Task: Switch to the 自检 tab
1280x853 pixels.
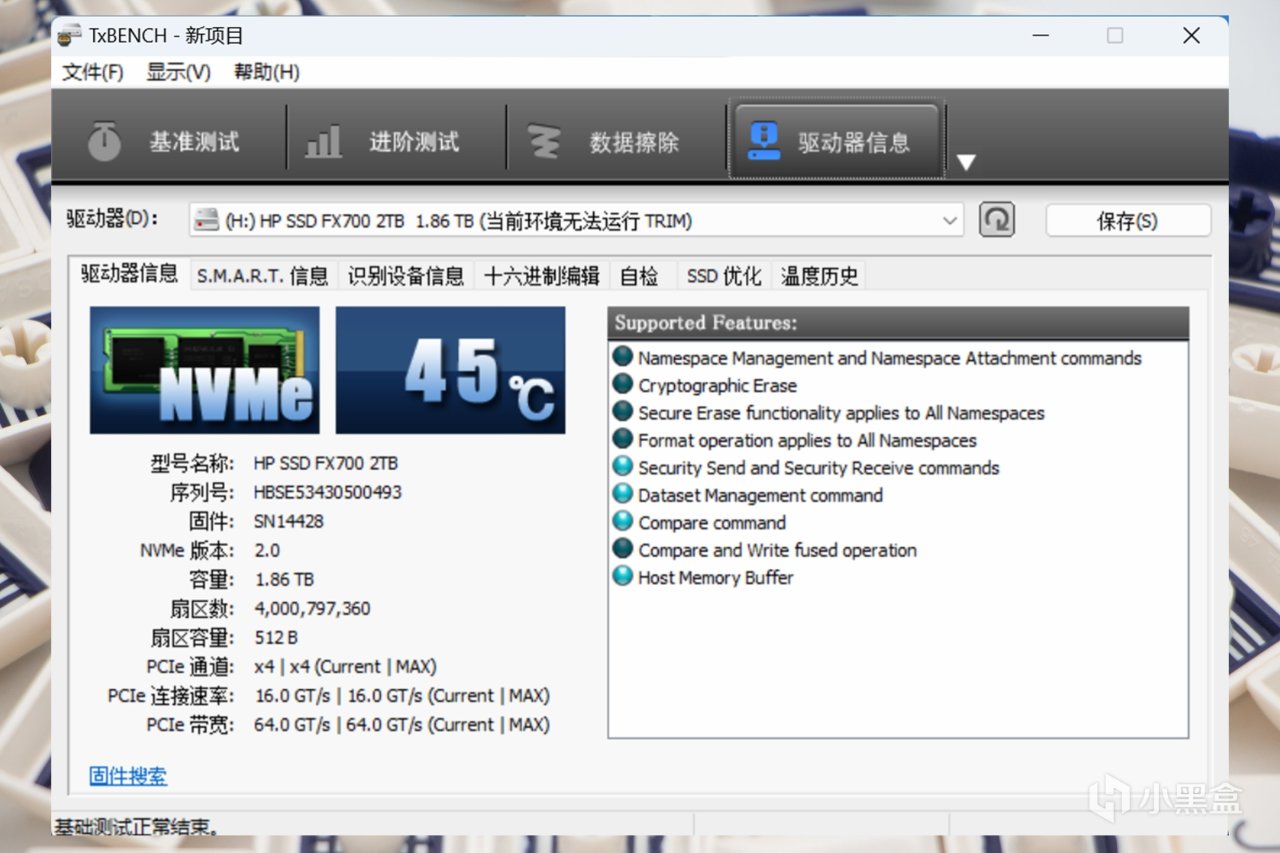Action: pyautogui.click(x=640, y=276)
